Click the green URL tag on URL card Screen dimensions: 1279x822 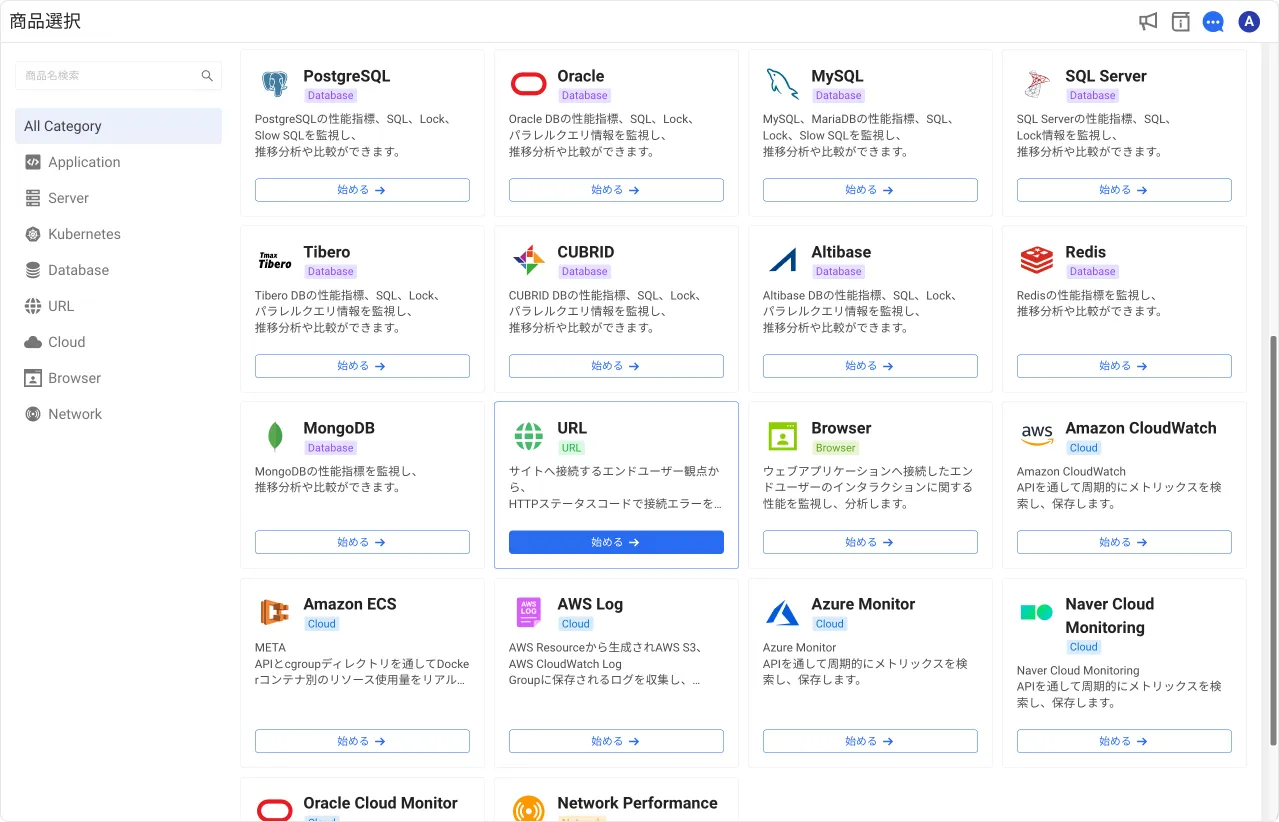click(571, 448)
